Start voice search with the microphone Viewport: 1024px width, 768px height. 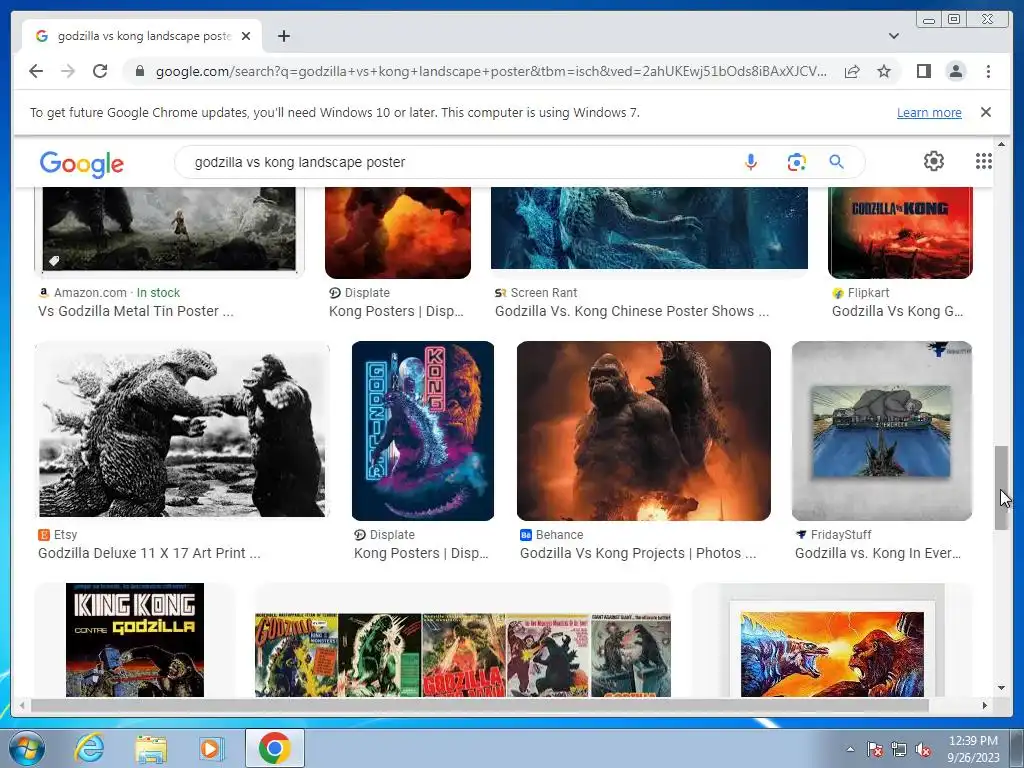pyautogui.click(x=750, y=162)
